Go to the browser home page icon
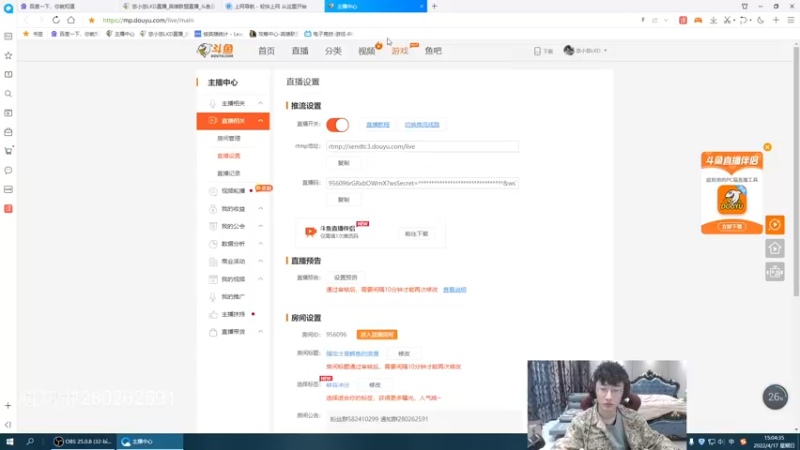Viewport: 800px width, 450px height. point(71,20)
